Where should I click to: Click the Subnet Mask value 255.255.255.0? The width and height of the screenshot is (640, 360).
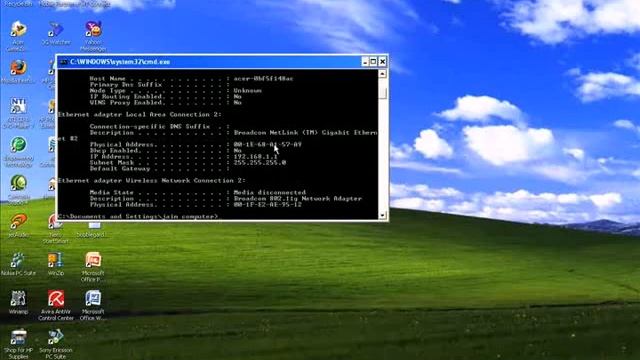(260, 162)
